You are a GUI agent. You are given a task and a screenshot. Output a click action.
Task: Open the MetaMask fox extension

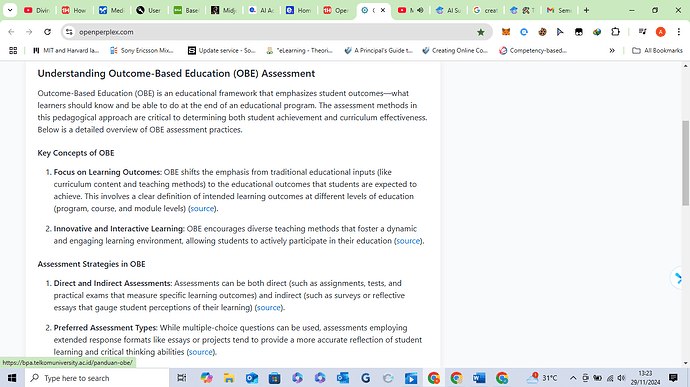[x=506, y=32]
